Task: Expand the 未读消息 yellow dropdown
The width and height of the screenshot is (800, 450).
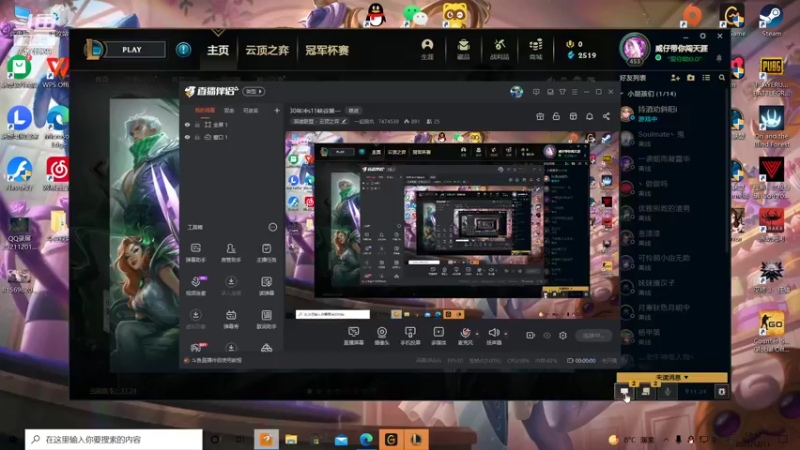Action: [672, 377]
